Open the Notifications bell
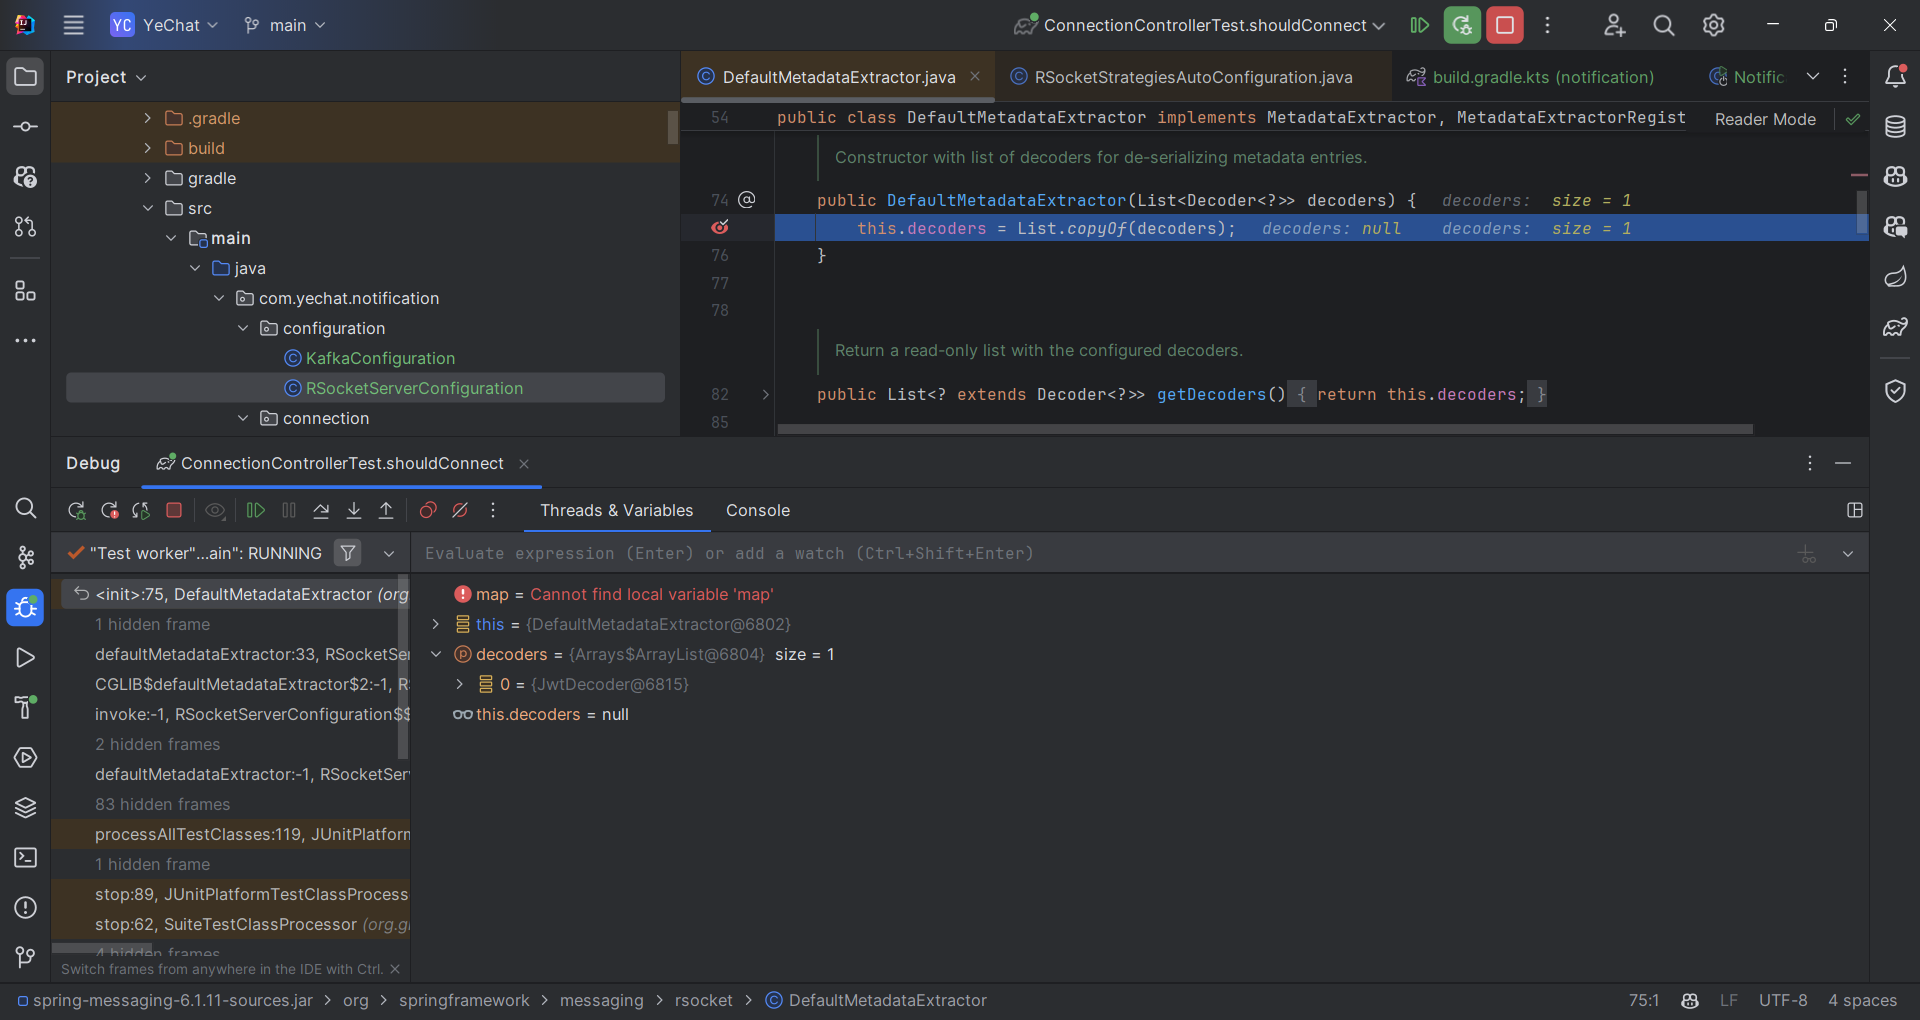Viewport: 1920px width, 1020px height. click(x=1895, y=76)
